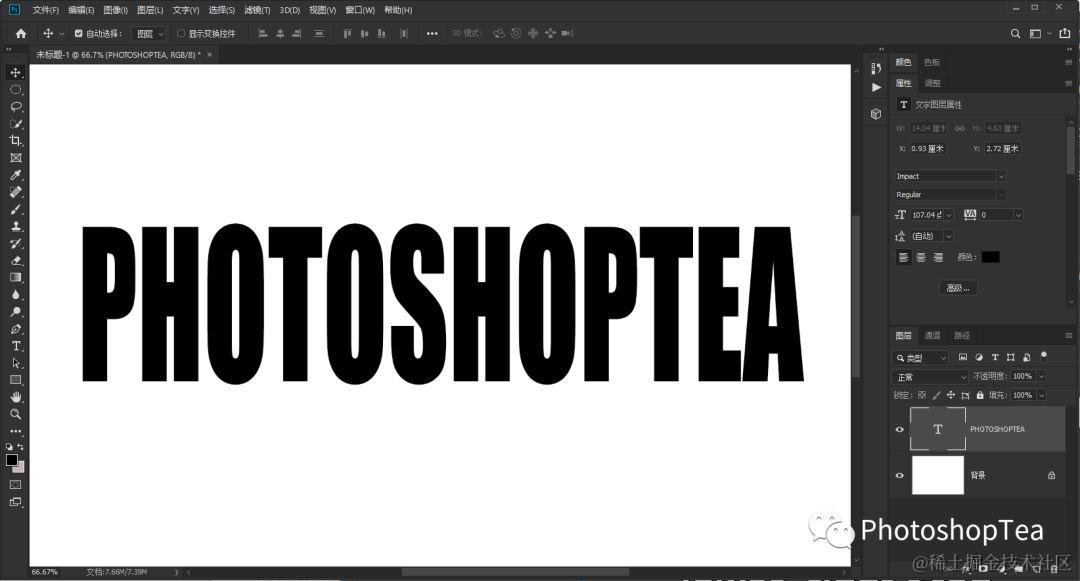1080x581 pixels.
Task: Toggle the layer filter on/off switch
Action: coord(1043,357)
